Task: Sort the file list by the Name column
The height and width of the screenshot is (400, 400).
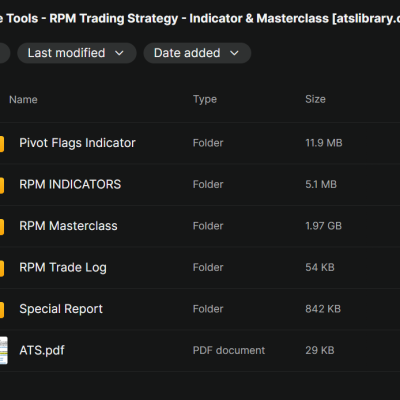Action: point(23,99)
